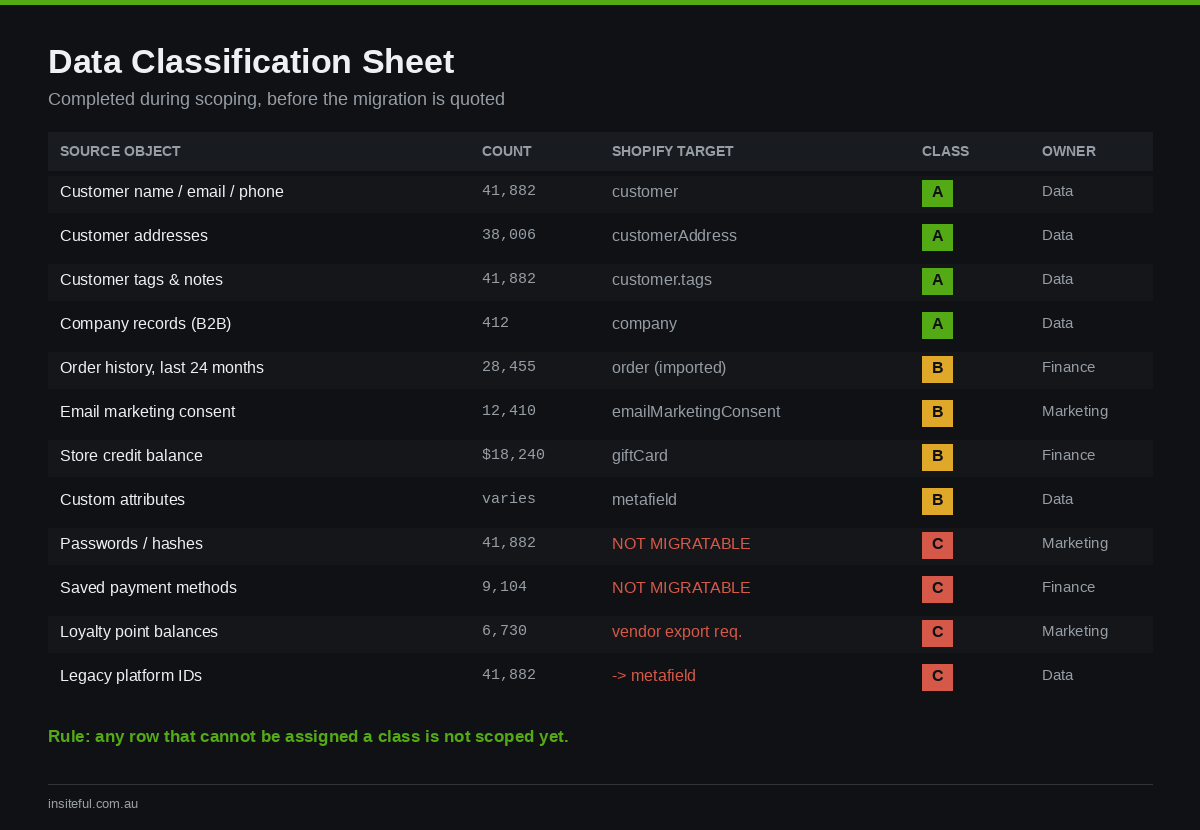Select the 'Passwords / hashes' row label
The image size is (1200, 830).
coord(131,543)
